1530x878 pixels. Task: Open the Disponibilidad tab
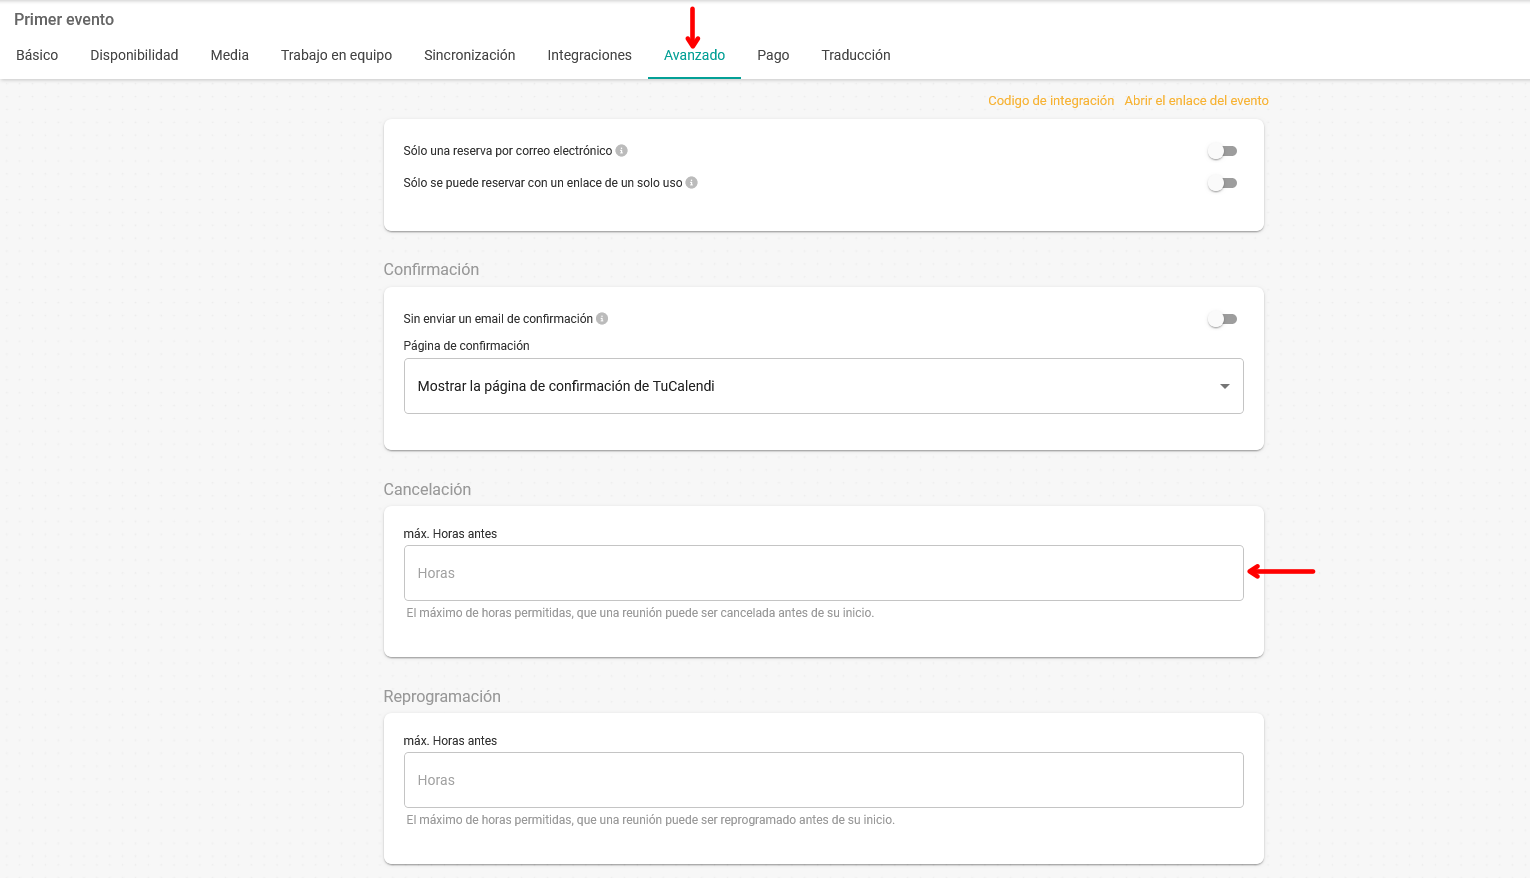point(134,55)
